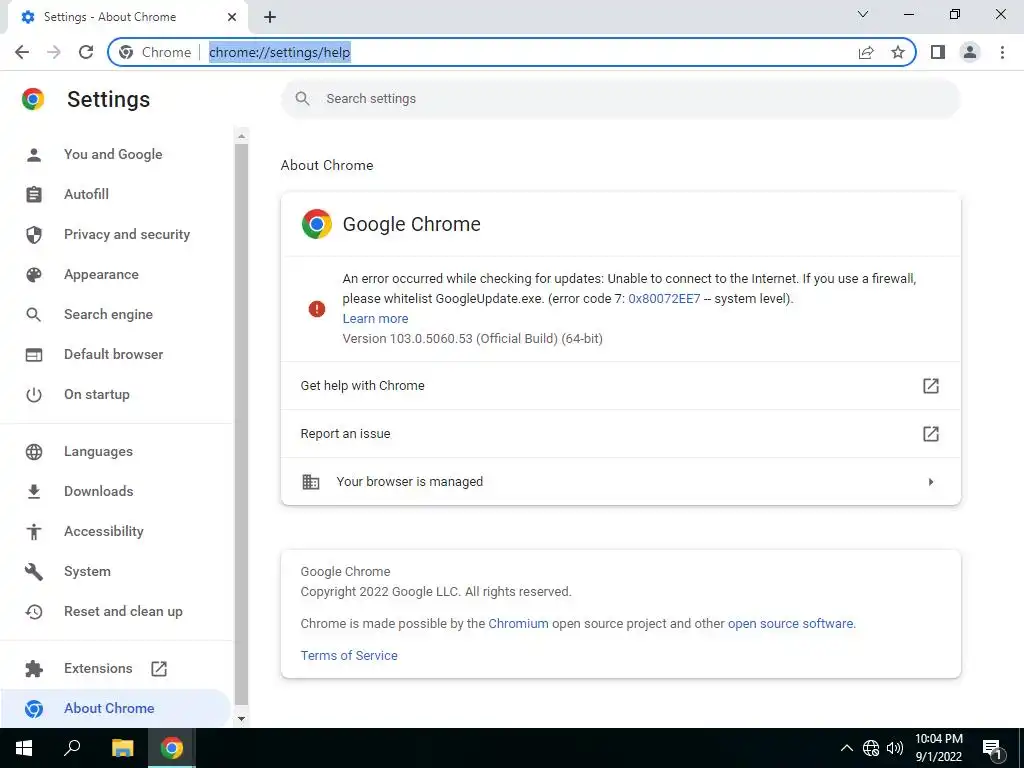The height and width of the screenshot is (768, 1024).
Task: Open Windows taskbar search
Action: (x=72, y=748)
